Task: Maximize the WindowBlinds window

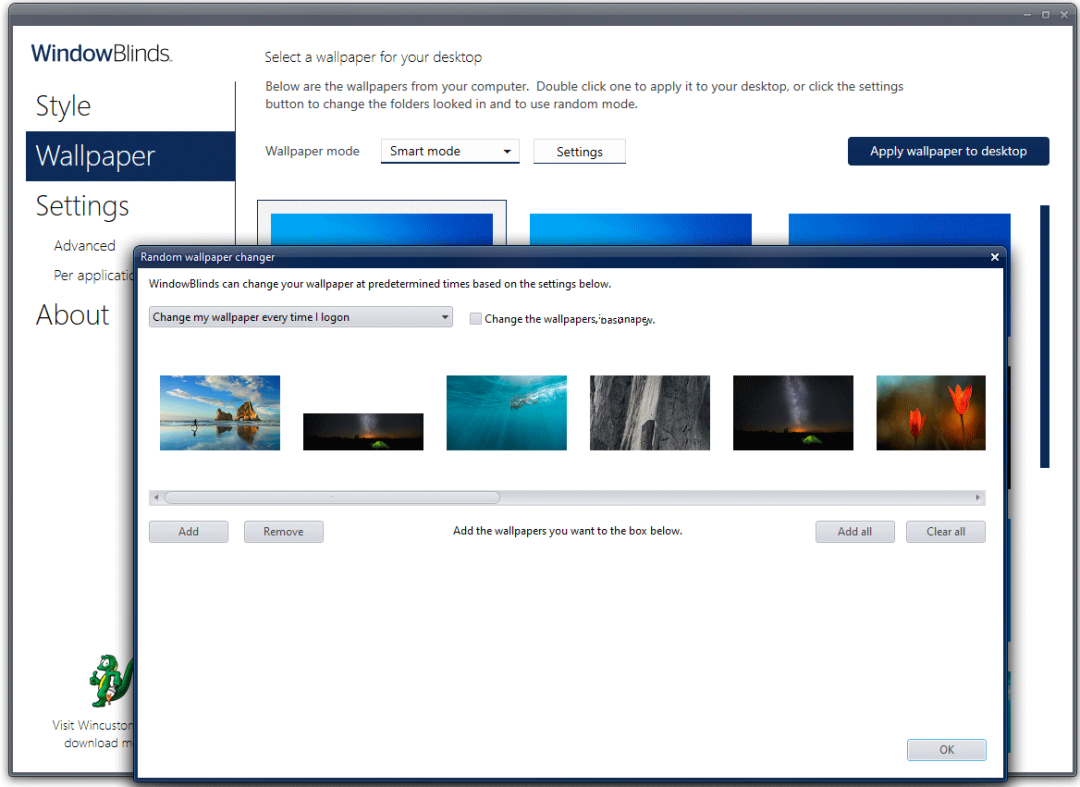Action: point(1045,14)
